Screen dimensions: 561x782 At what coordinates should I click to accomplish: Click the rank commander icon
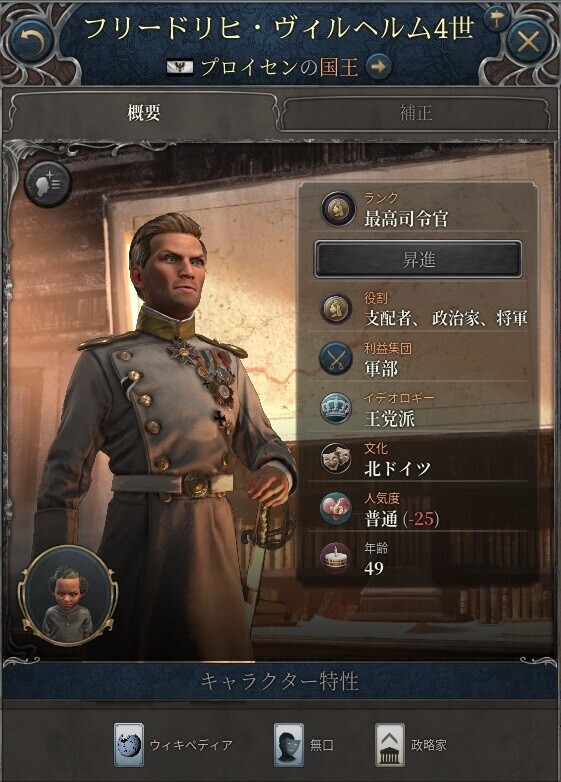(336, 209)
